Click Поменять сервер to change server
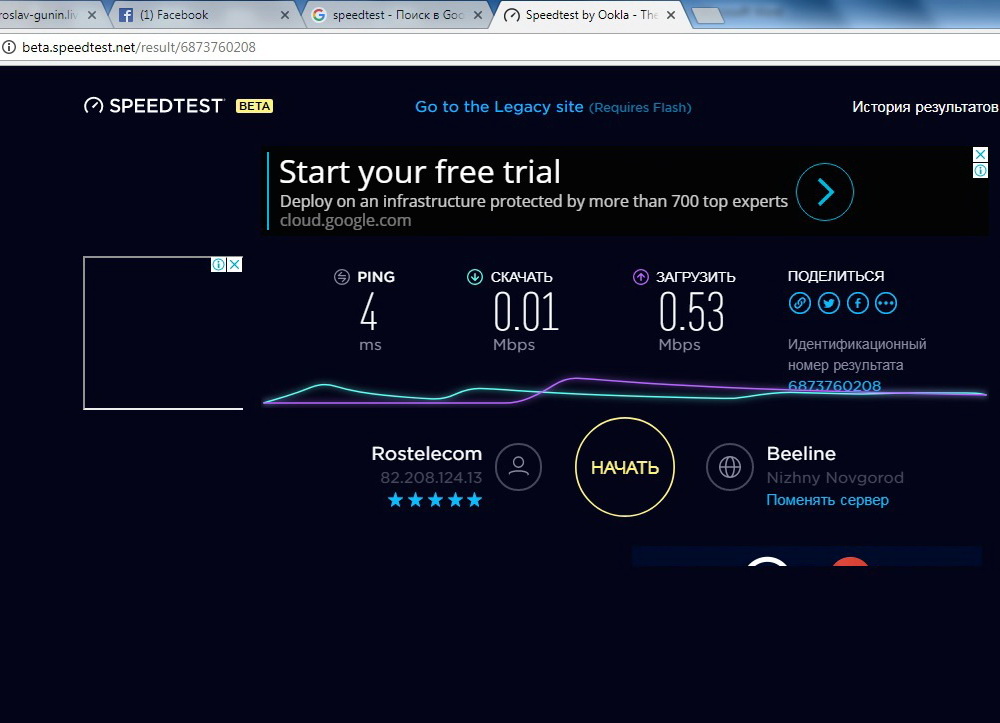 (x=827, y=500)
